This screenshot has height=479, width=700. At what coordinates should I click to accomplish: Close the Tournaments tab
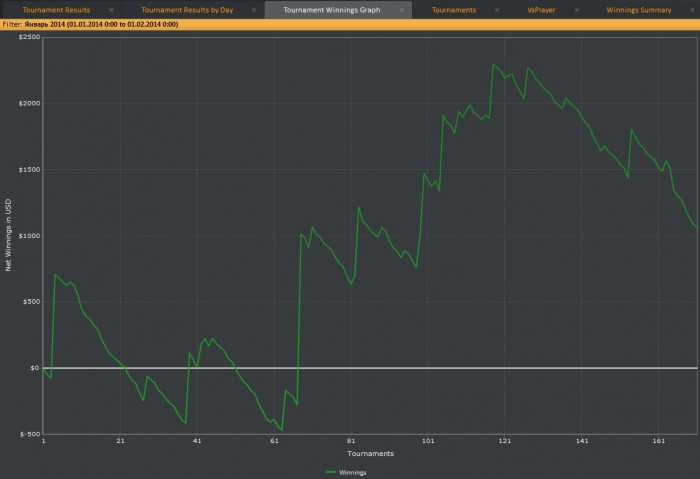[497, 10]
